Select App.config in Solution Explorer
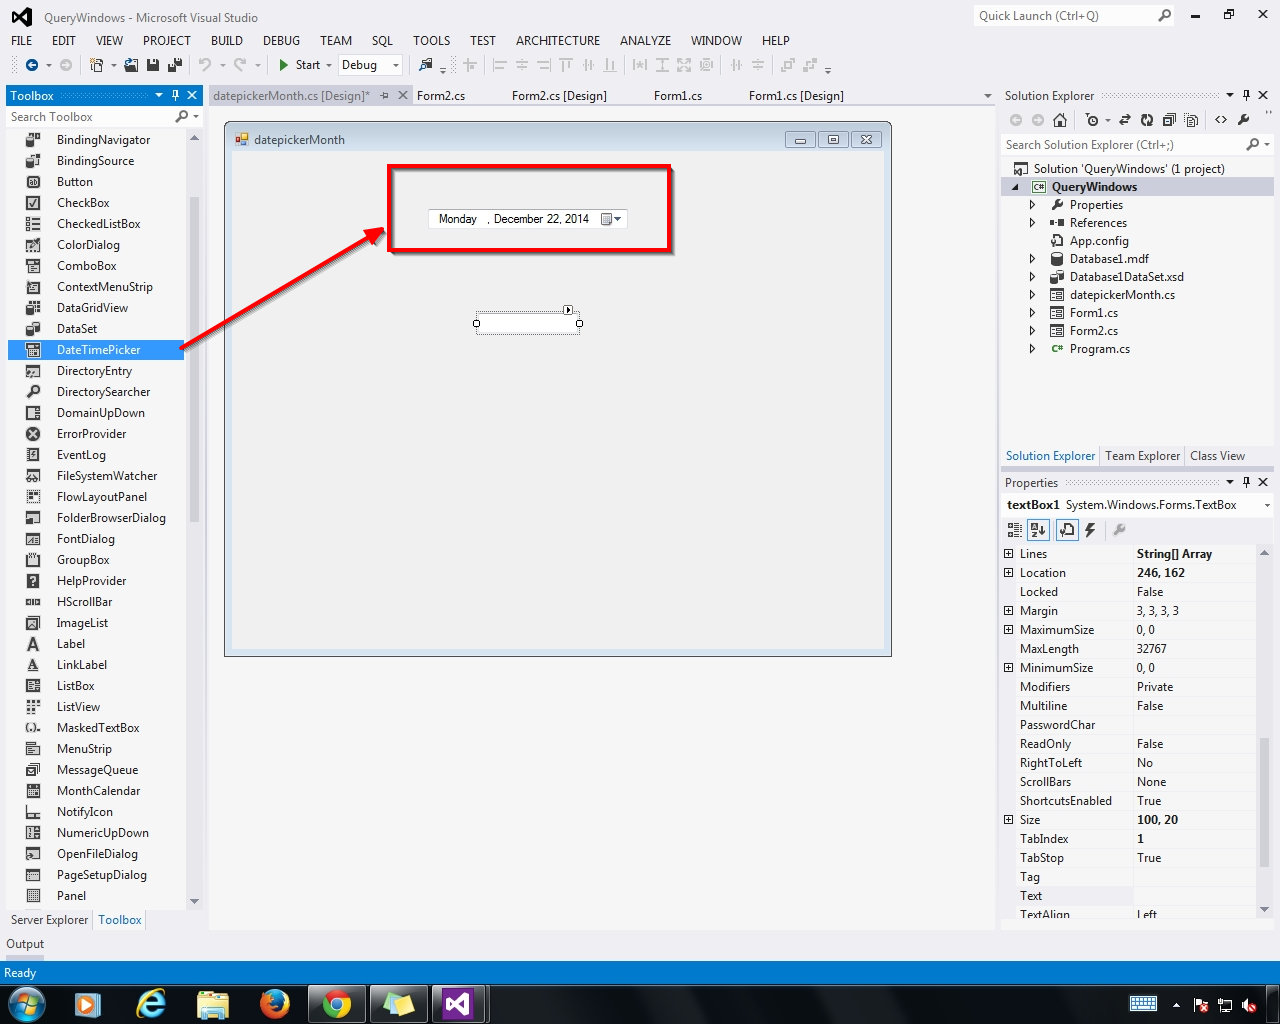 click(x=1099, y=241)
